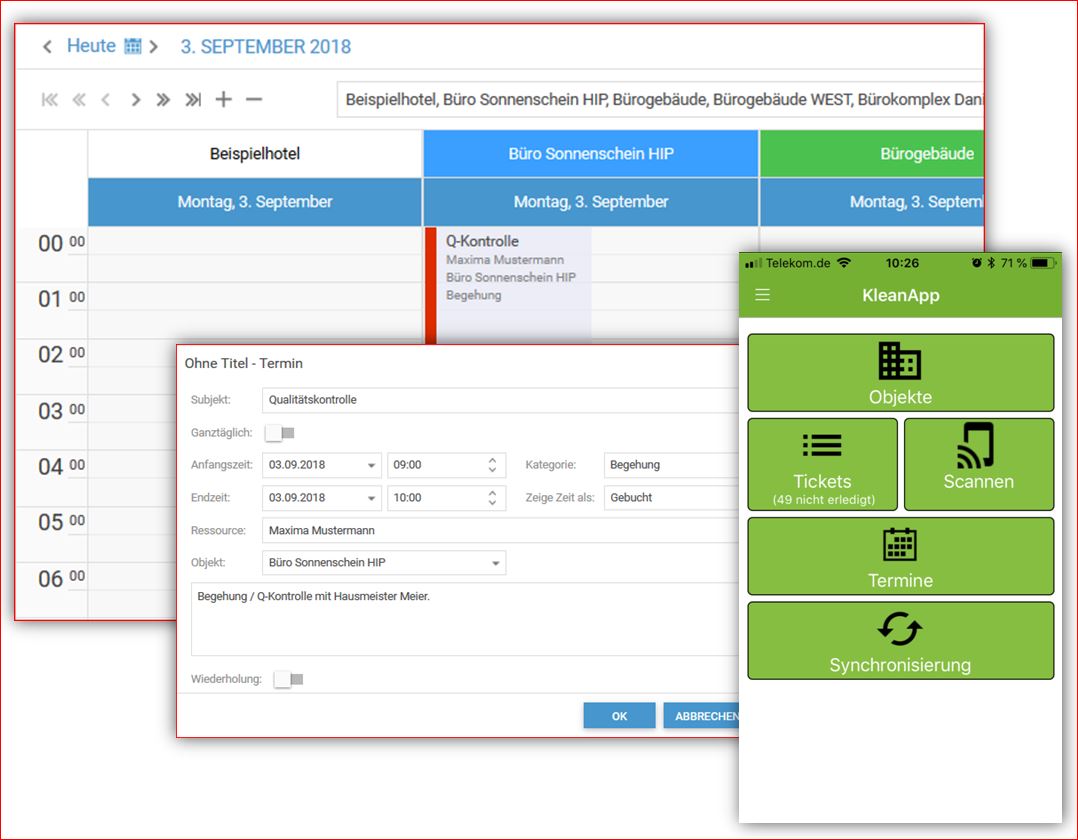Click the KleanApp title in phone header
This screenshot has height=840, width=1078.
(901, 295)
